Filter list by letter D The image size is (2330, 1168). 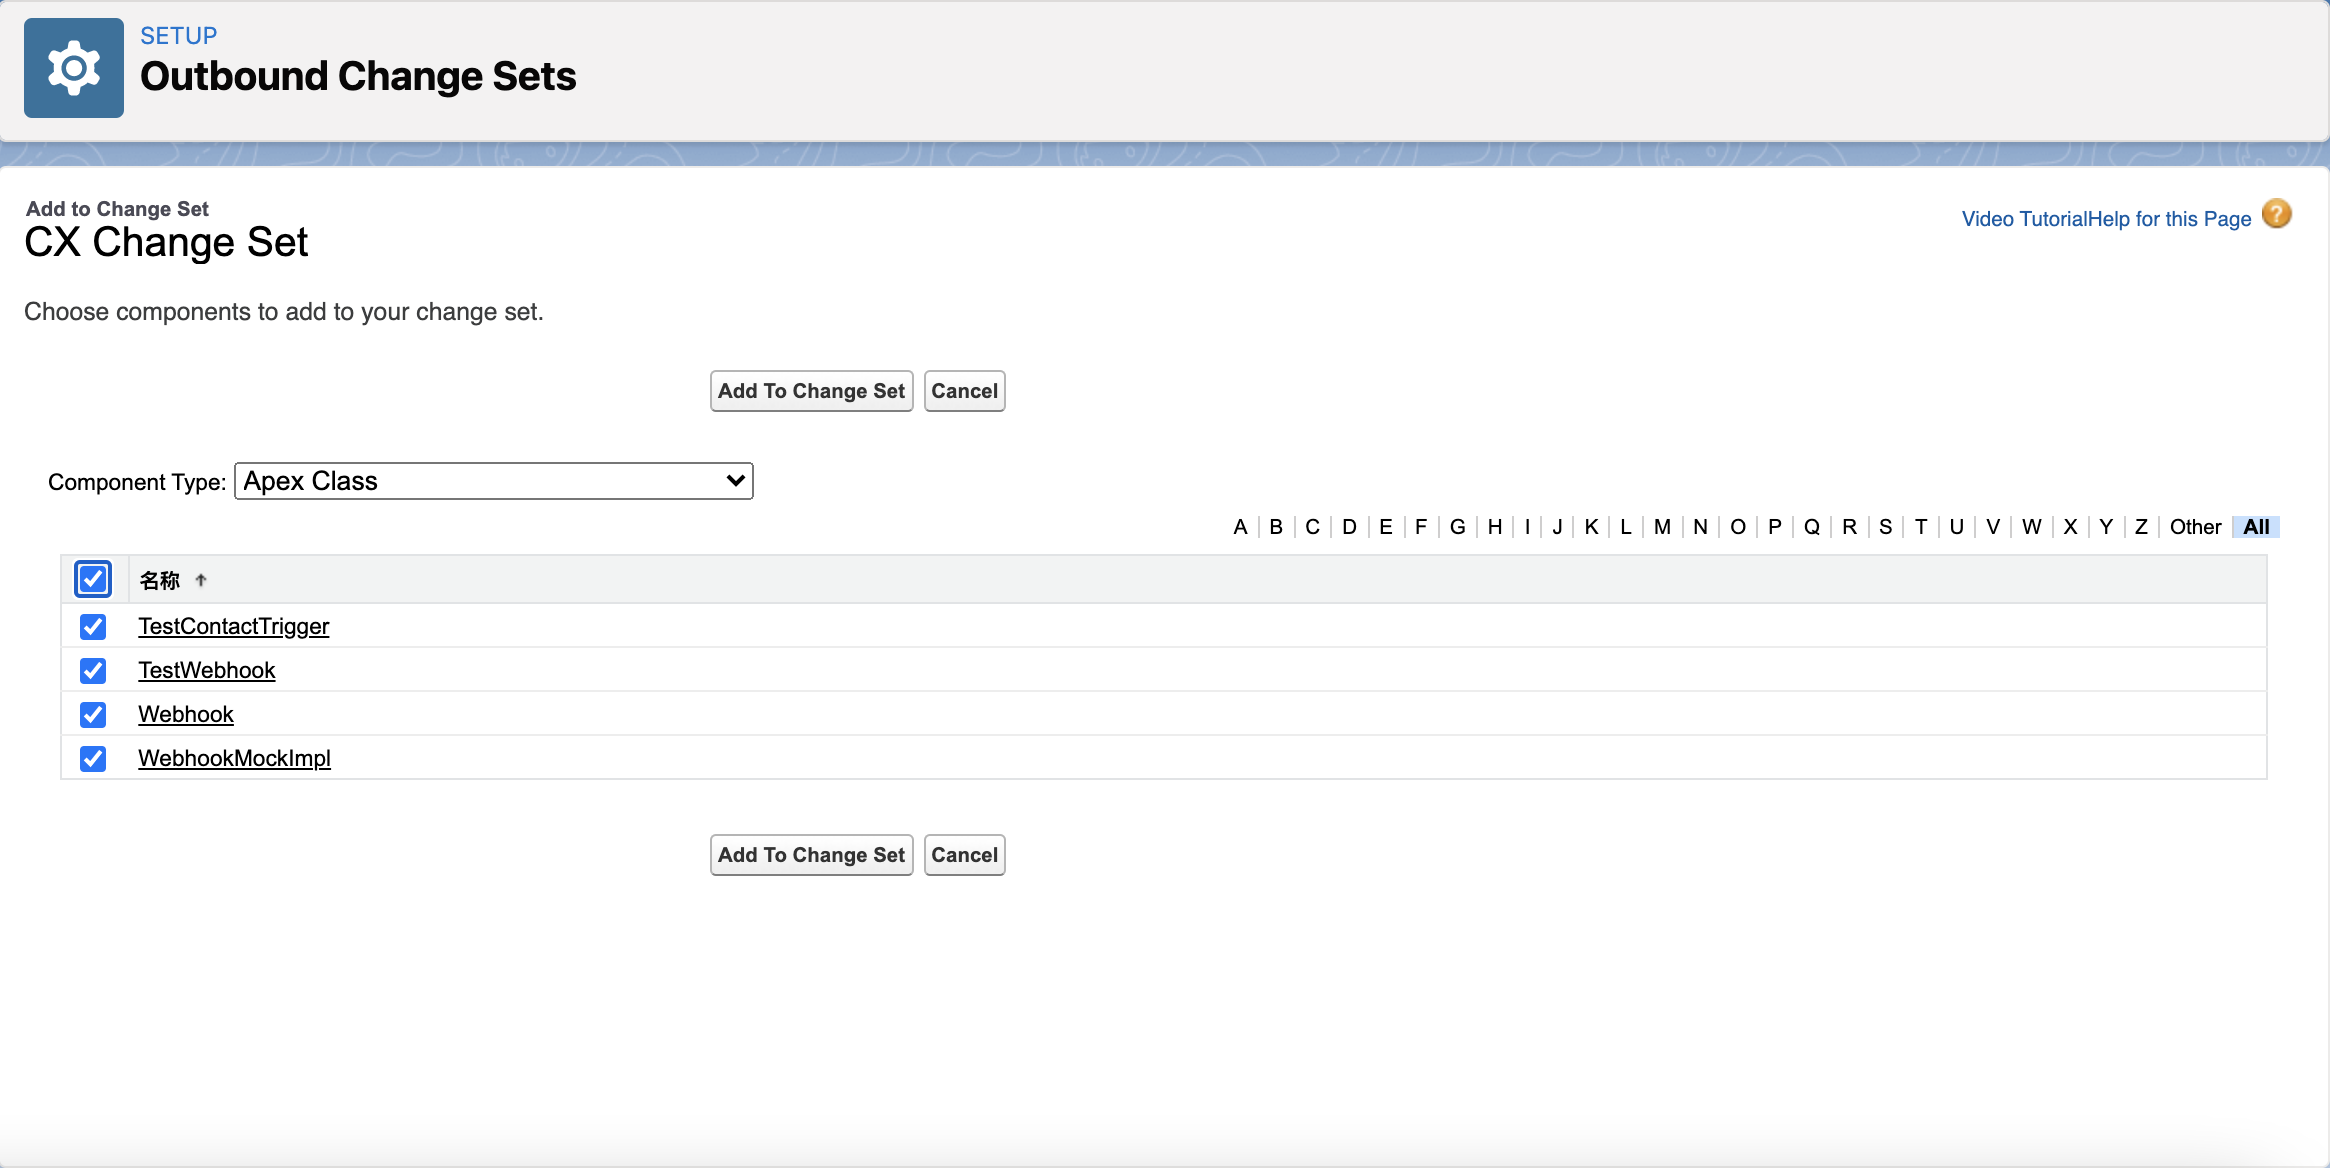(1349, 527)
